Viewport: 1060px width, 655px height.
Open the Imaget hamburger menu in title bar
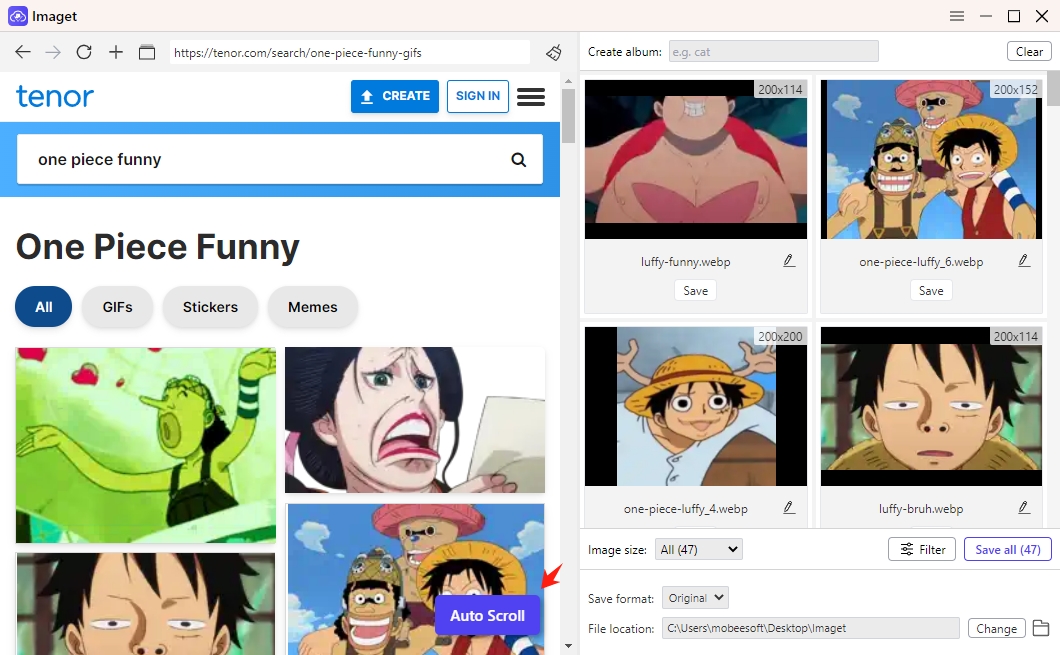pyautogui.click(x=957, y=16)
